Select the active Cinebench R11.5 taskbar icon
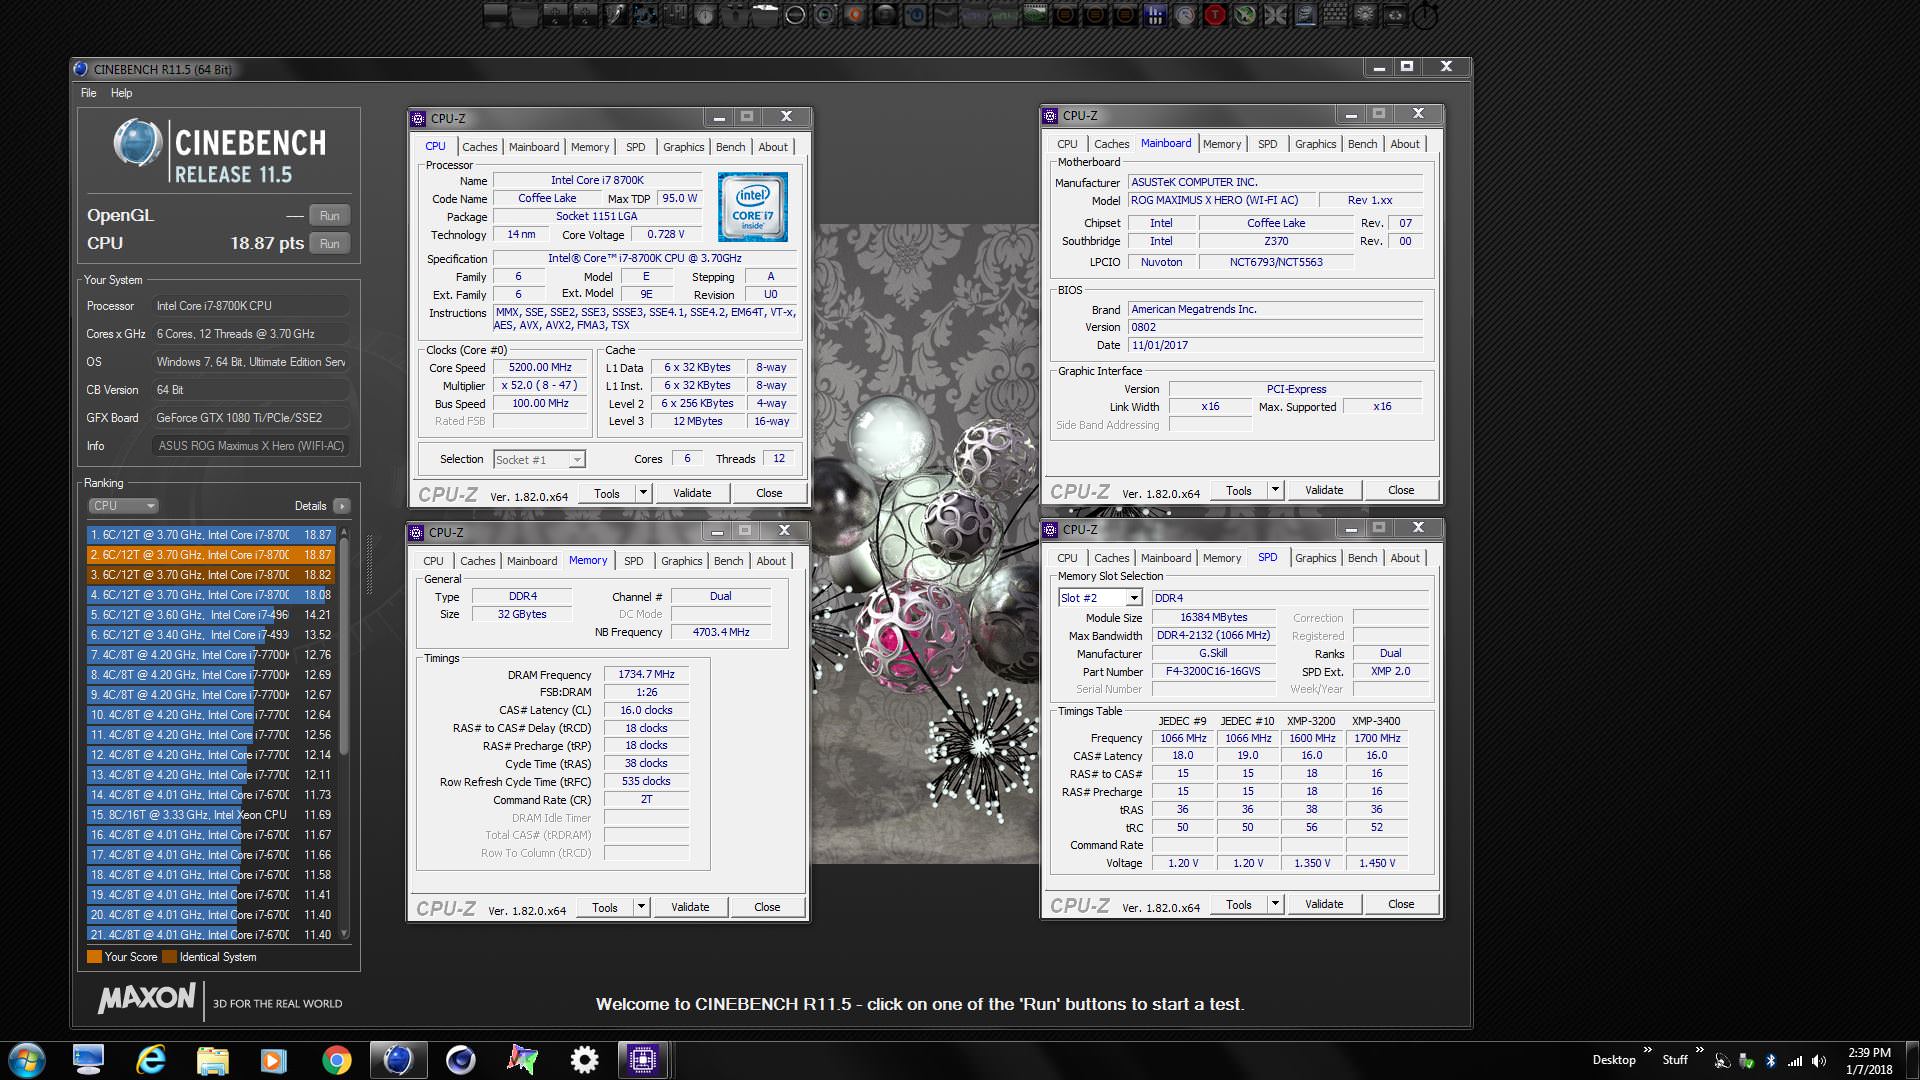 click(x=398, y=1060)
